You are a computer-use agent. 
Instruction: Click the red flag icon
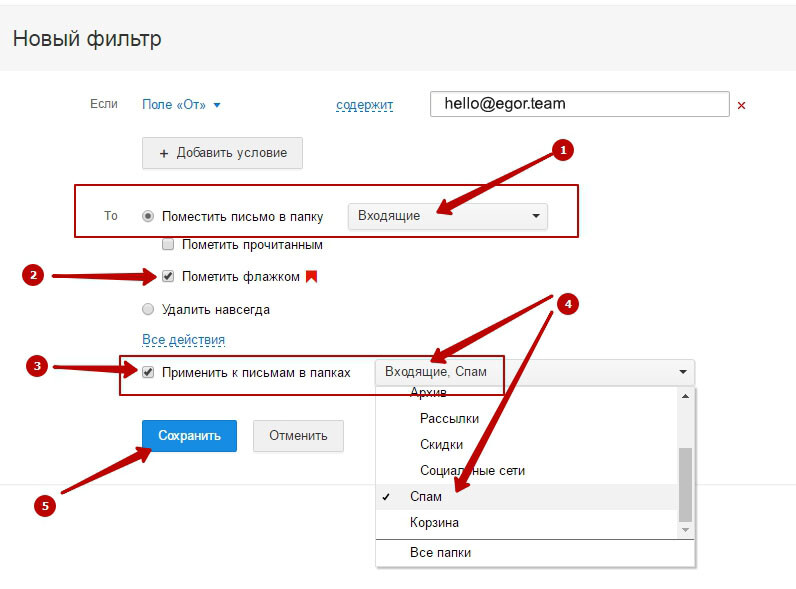coord(312,276)
